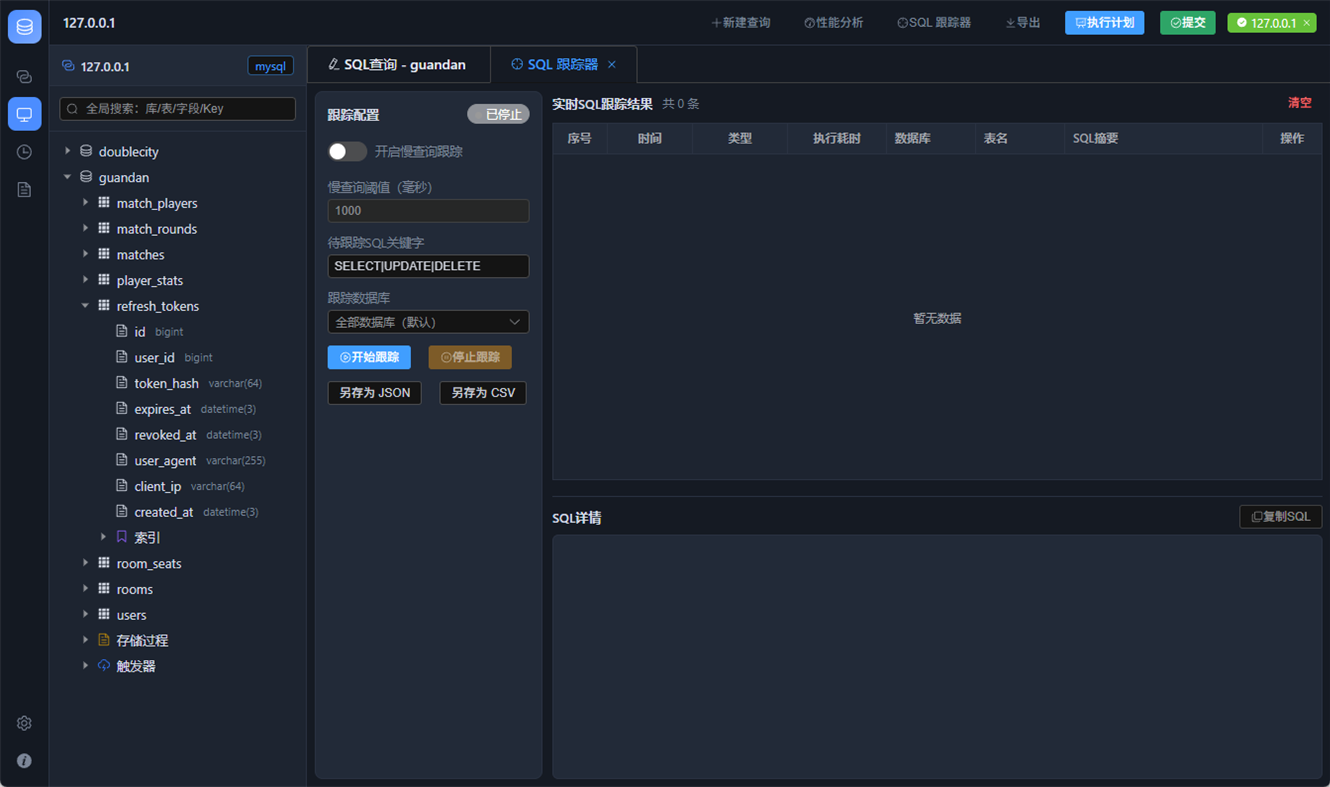Image resolution: width=1330 pixels, height=787 pixels.
Task: Open the 跟踪数据库 dropdown
Action: click(428, 322)
